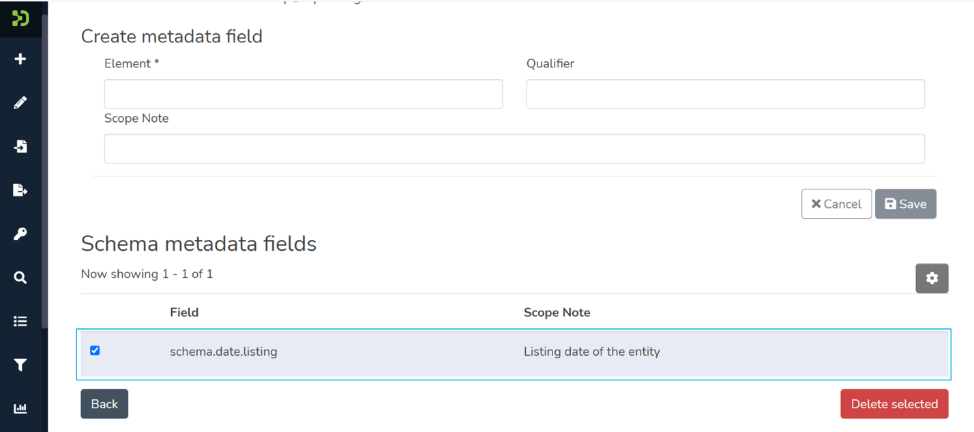Click the Back button
Image resolution: width=974 pixels, height=432 pixels.
104,404
